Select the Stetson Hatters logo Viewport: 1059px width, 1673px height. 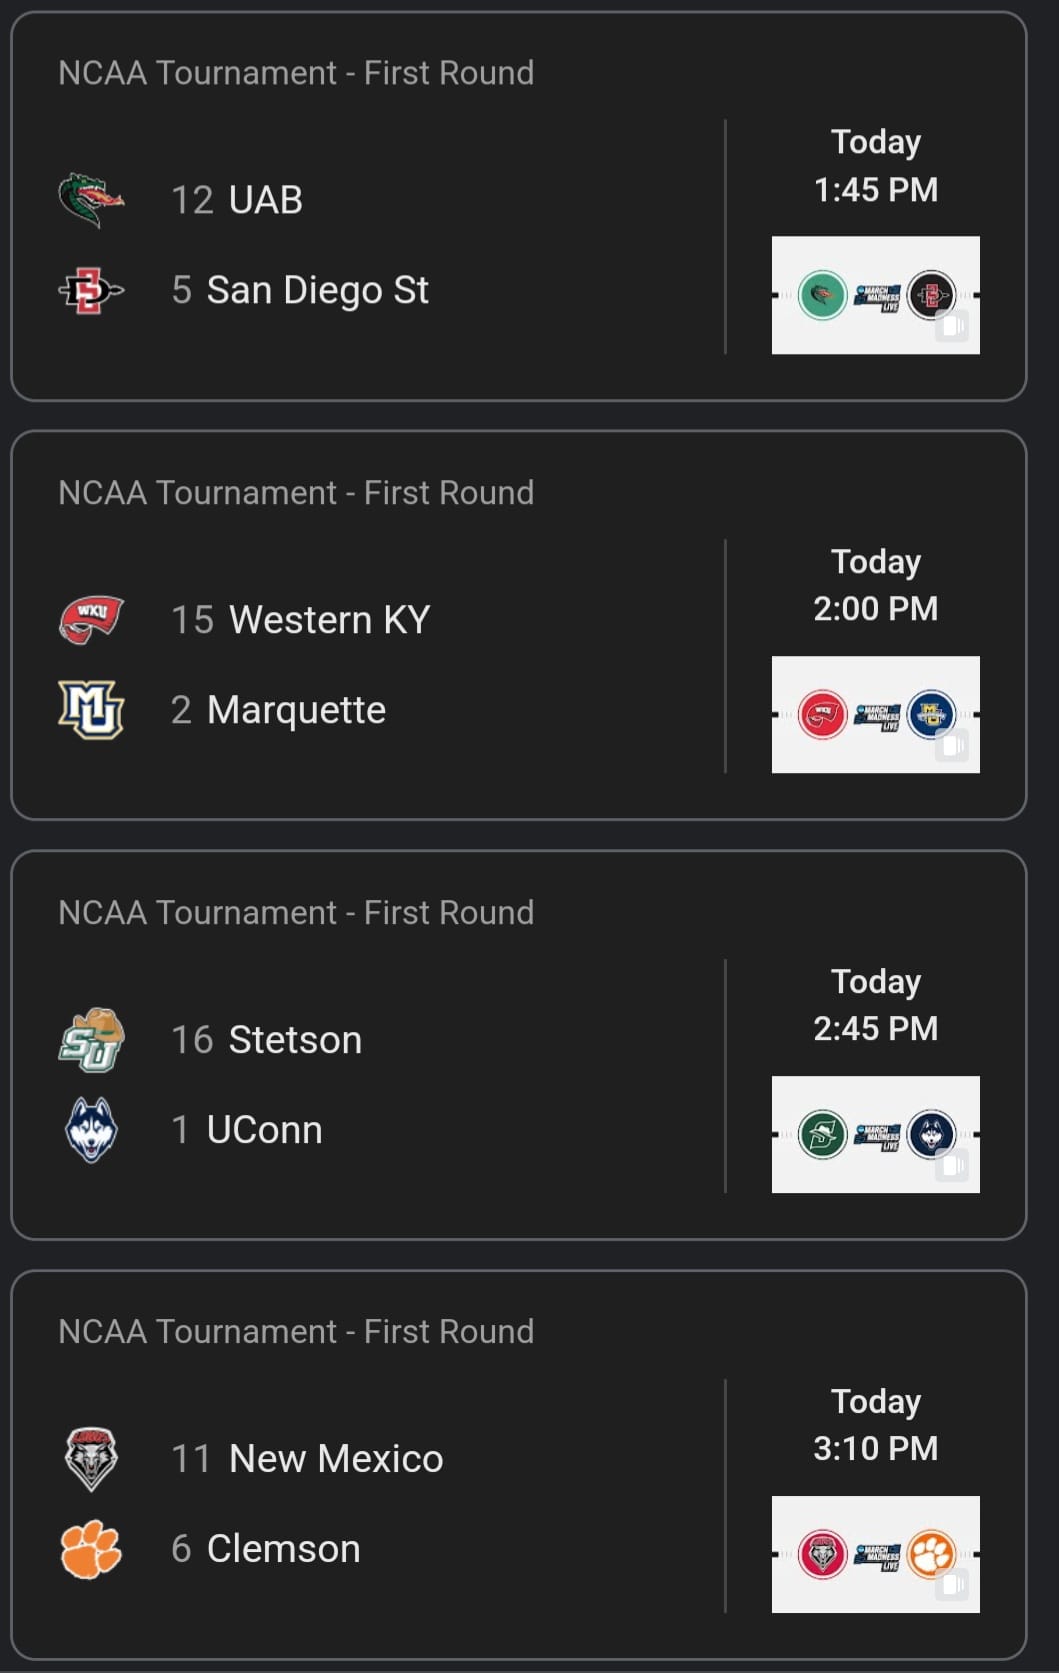tap(91, 1040)
